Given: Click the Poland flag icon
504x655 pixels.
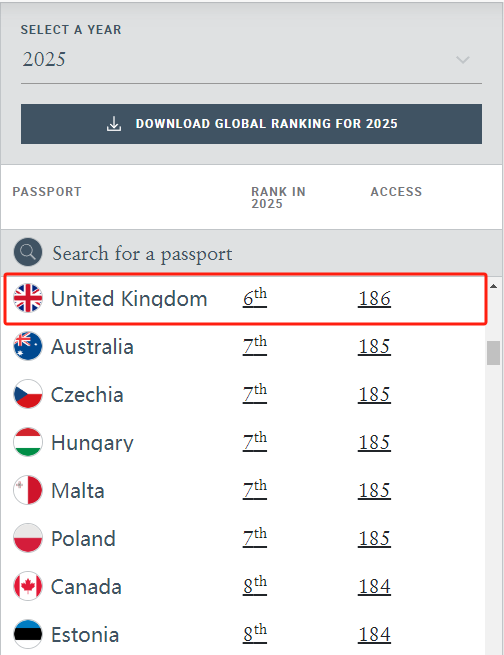Looking at the screenshot, I should click(28, 538).
